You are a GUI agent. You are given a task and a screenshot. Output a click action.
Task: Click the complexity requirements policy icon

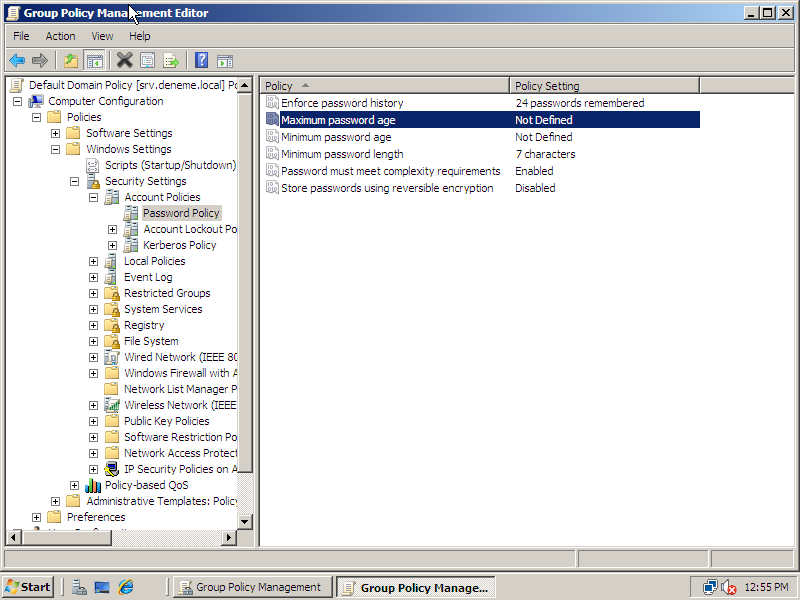click(x=272, y=170)
